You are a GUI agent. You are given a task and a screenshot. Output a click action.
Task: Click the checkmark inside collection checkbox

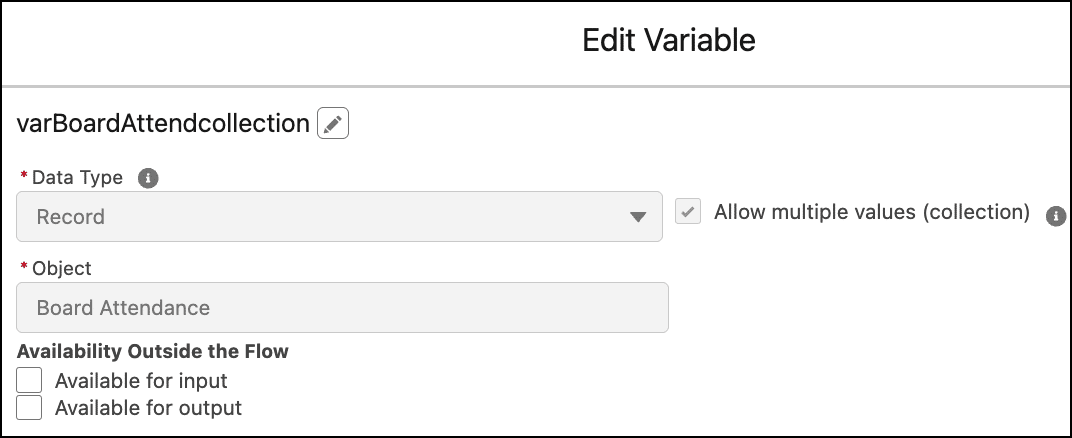(x=688, y=211)
